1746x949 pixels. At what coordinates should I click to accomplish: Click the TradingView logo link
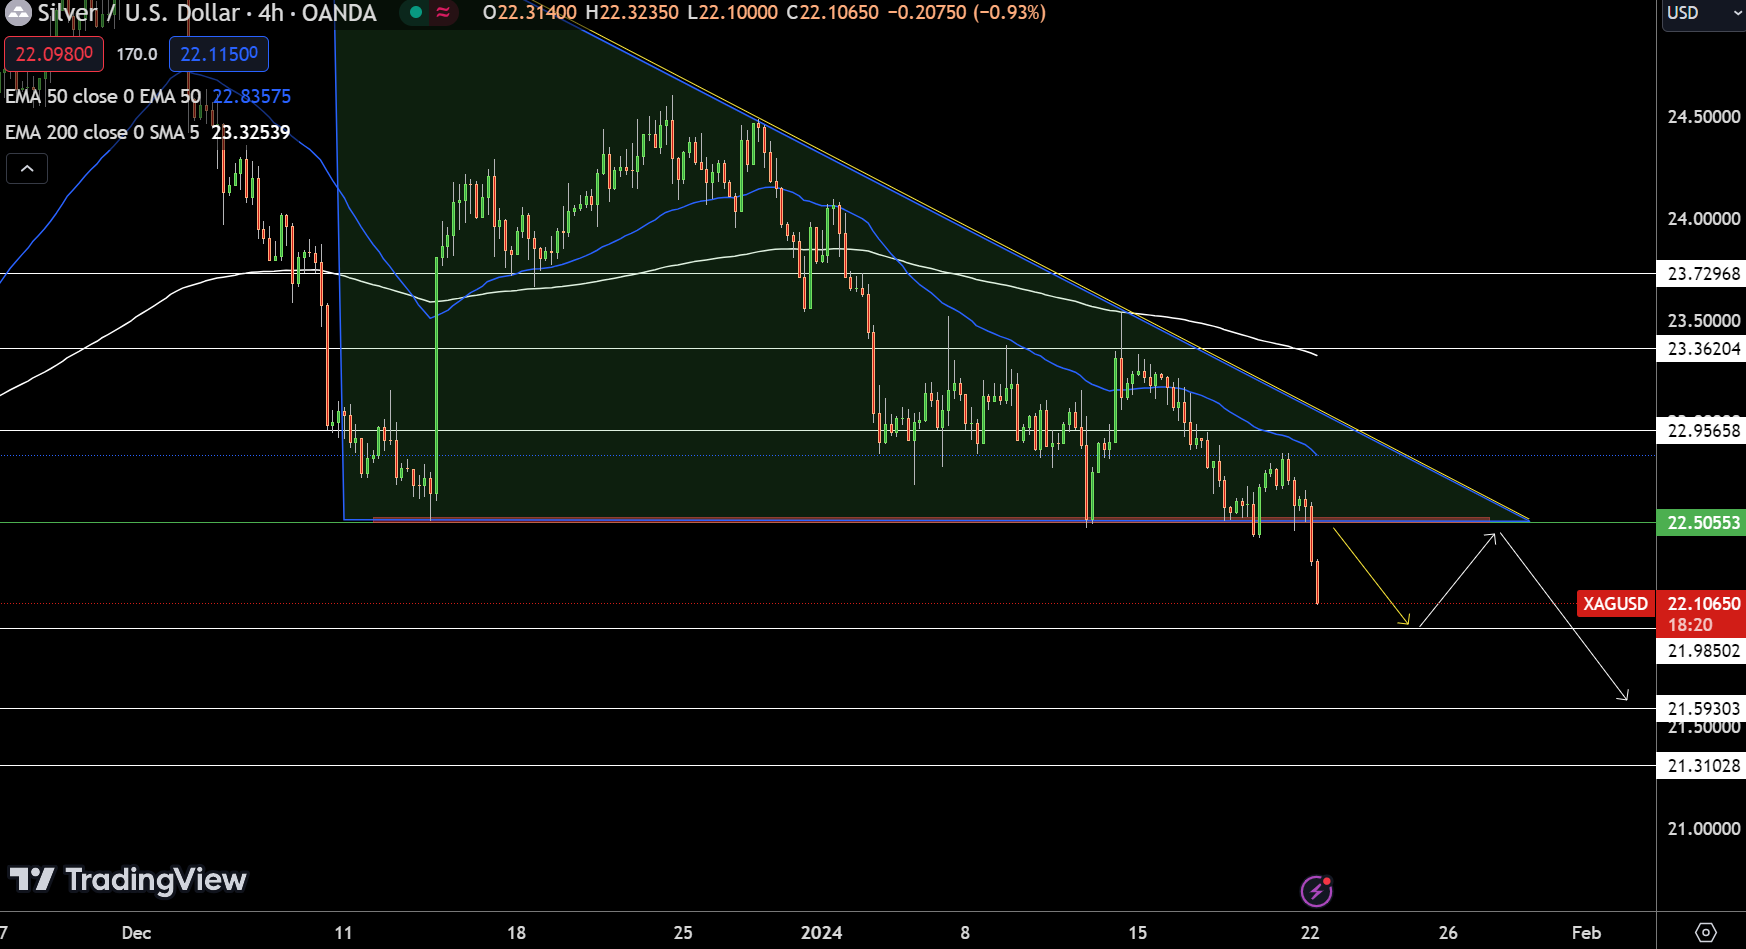click(128, 879)
